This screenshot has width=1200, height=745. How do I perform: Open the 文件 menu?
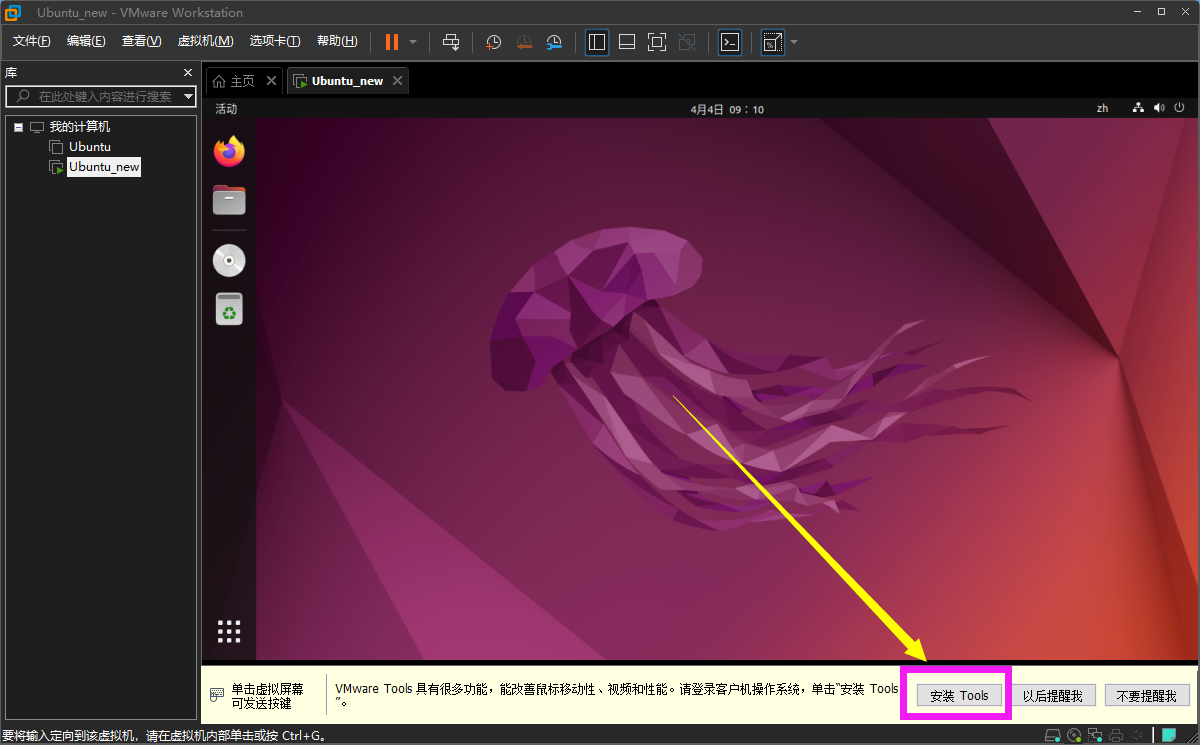[32, 41]
